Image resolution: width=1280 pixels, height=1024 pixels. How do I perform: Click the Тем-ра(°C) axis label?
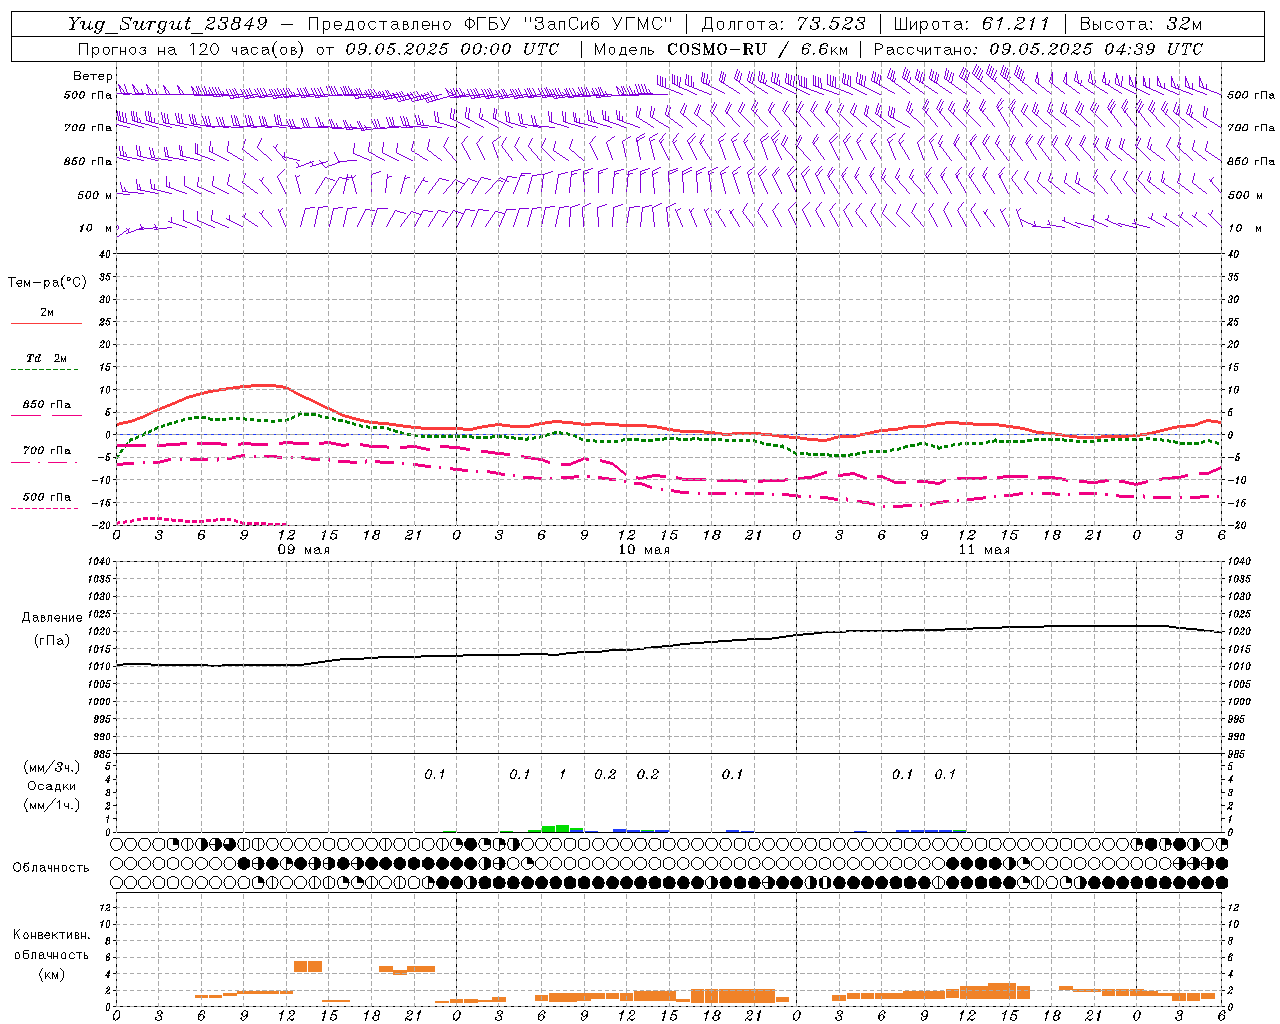tap(47, 283)
